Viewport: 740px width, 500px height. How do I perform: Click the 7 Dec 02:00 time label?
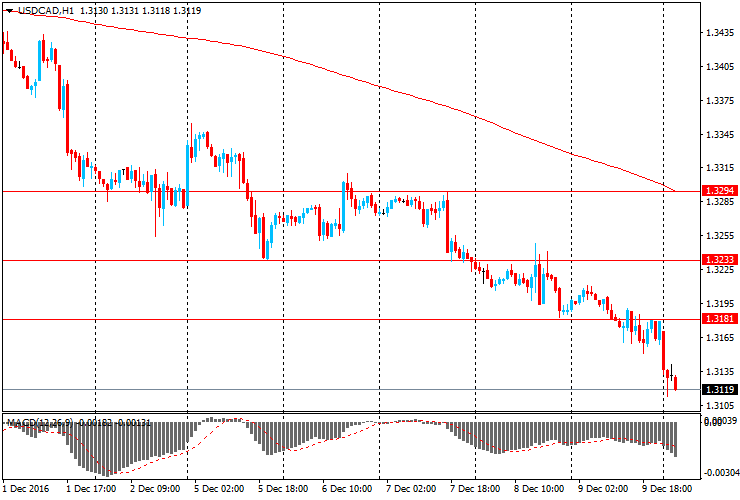(411, 488)
